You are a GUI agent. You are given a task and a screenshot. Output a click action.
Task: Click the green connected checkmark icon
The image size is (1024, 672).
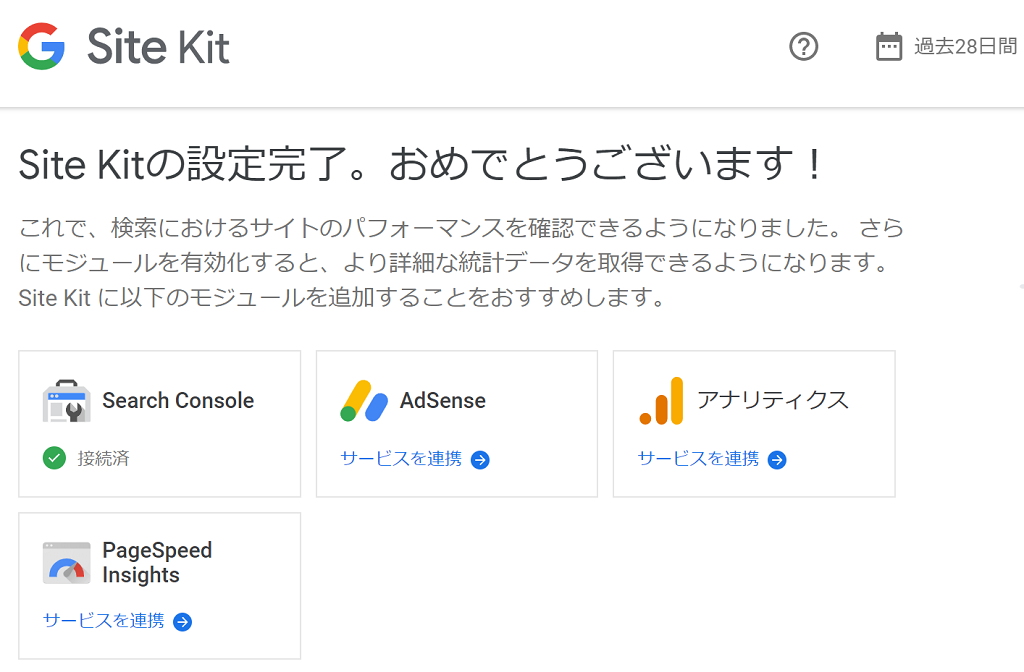54,459
